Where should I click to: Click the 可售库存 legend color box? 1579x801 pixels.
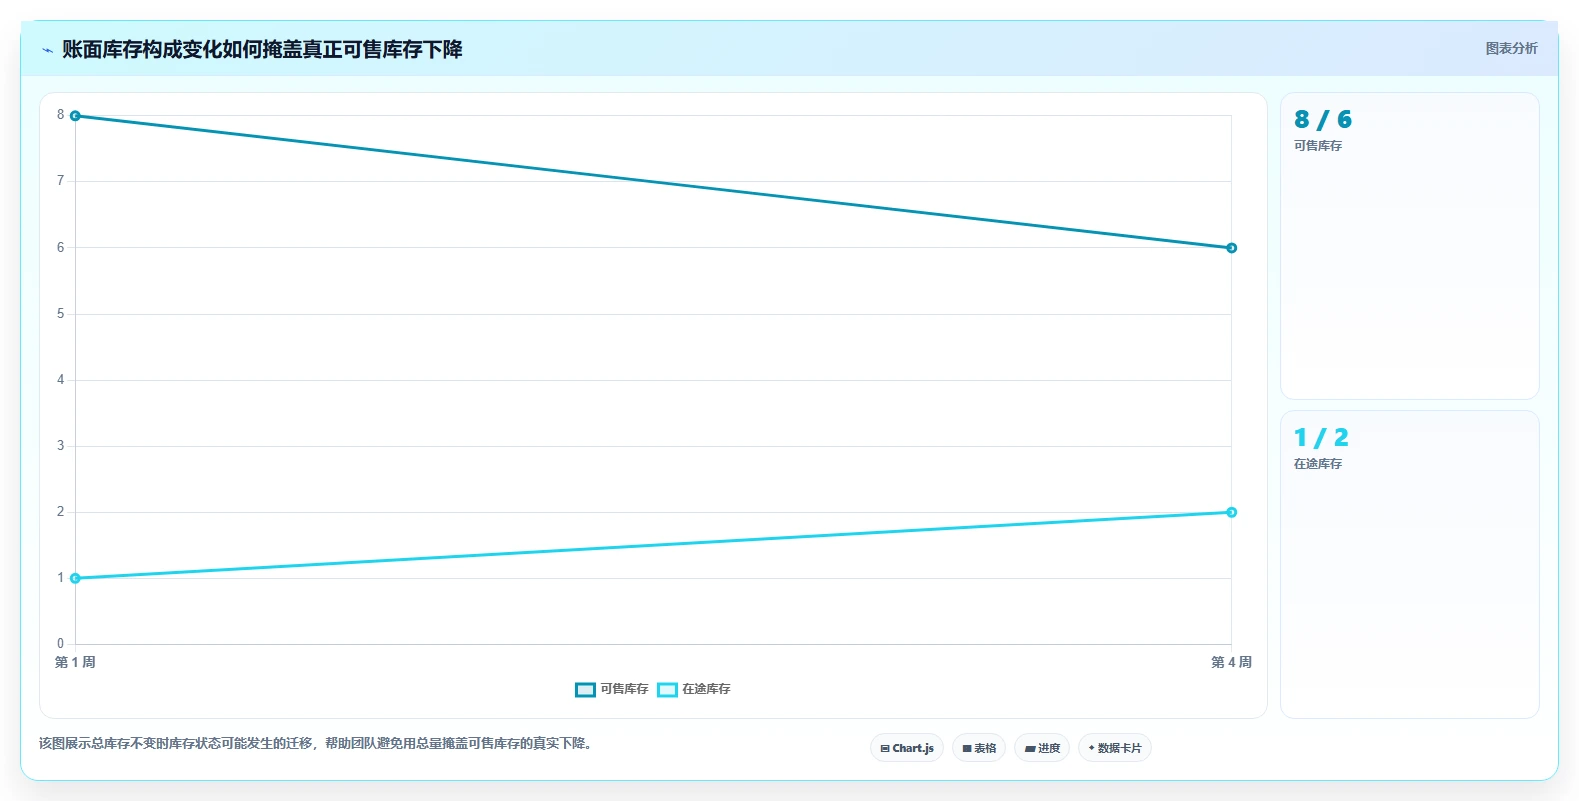click(585, 689)
